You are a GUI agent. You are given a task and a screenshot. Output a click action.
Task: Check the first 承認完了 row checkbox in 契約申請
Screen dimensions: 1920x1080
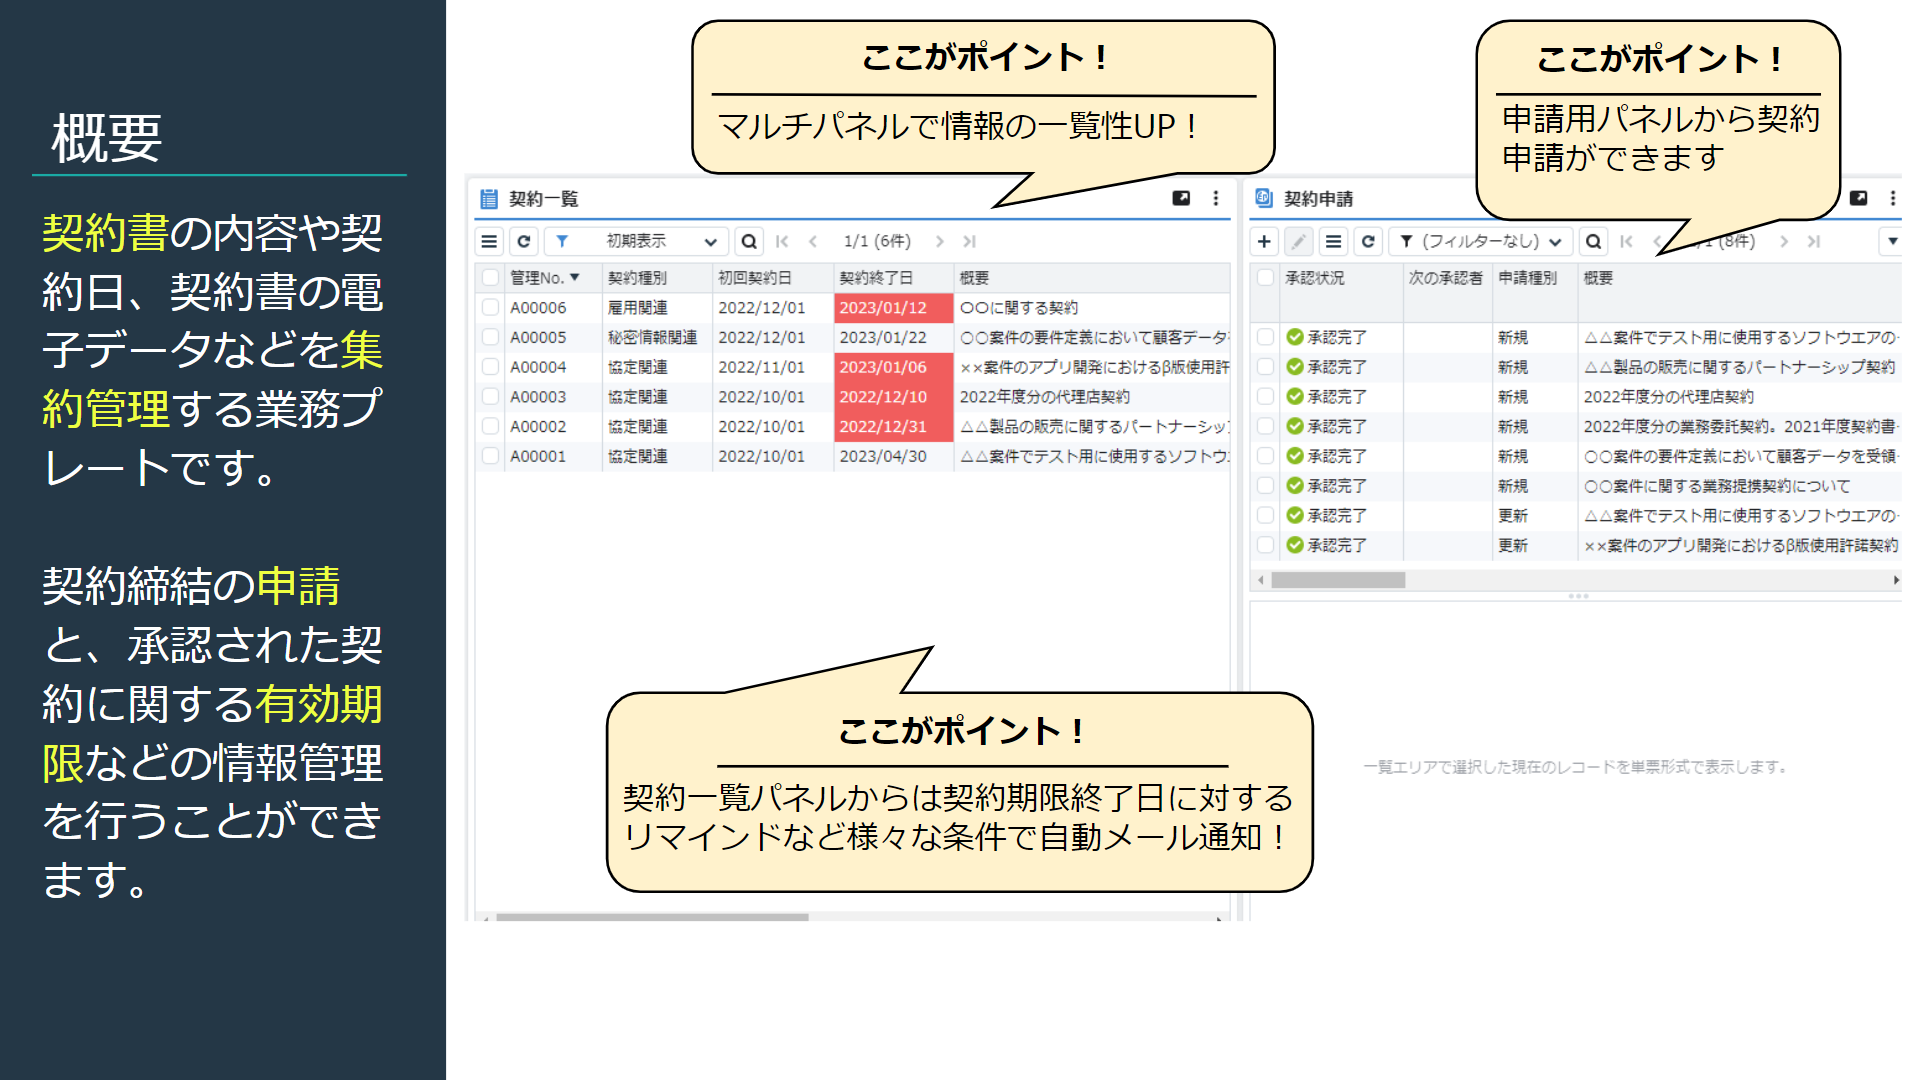[1265, 337]
